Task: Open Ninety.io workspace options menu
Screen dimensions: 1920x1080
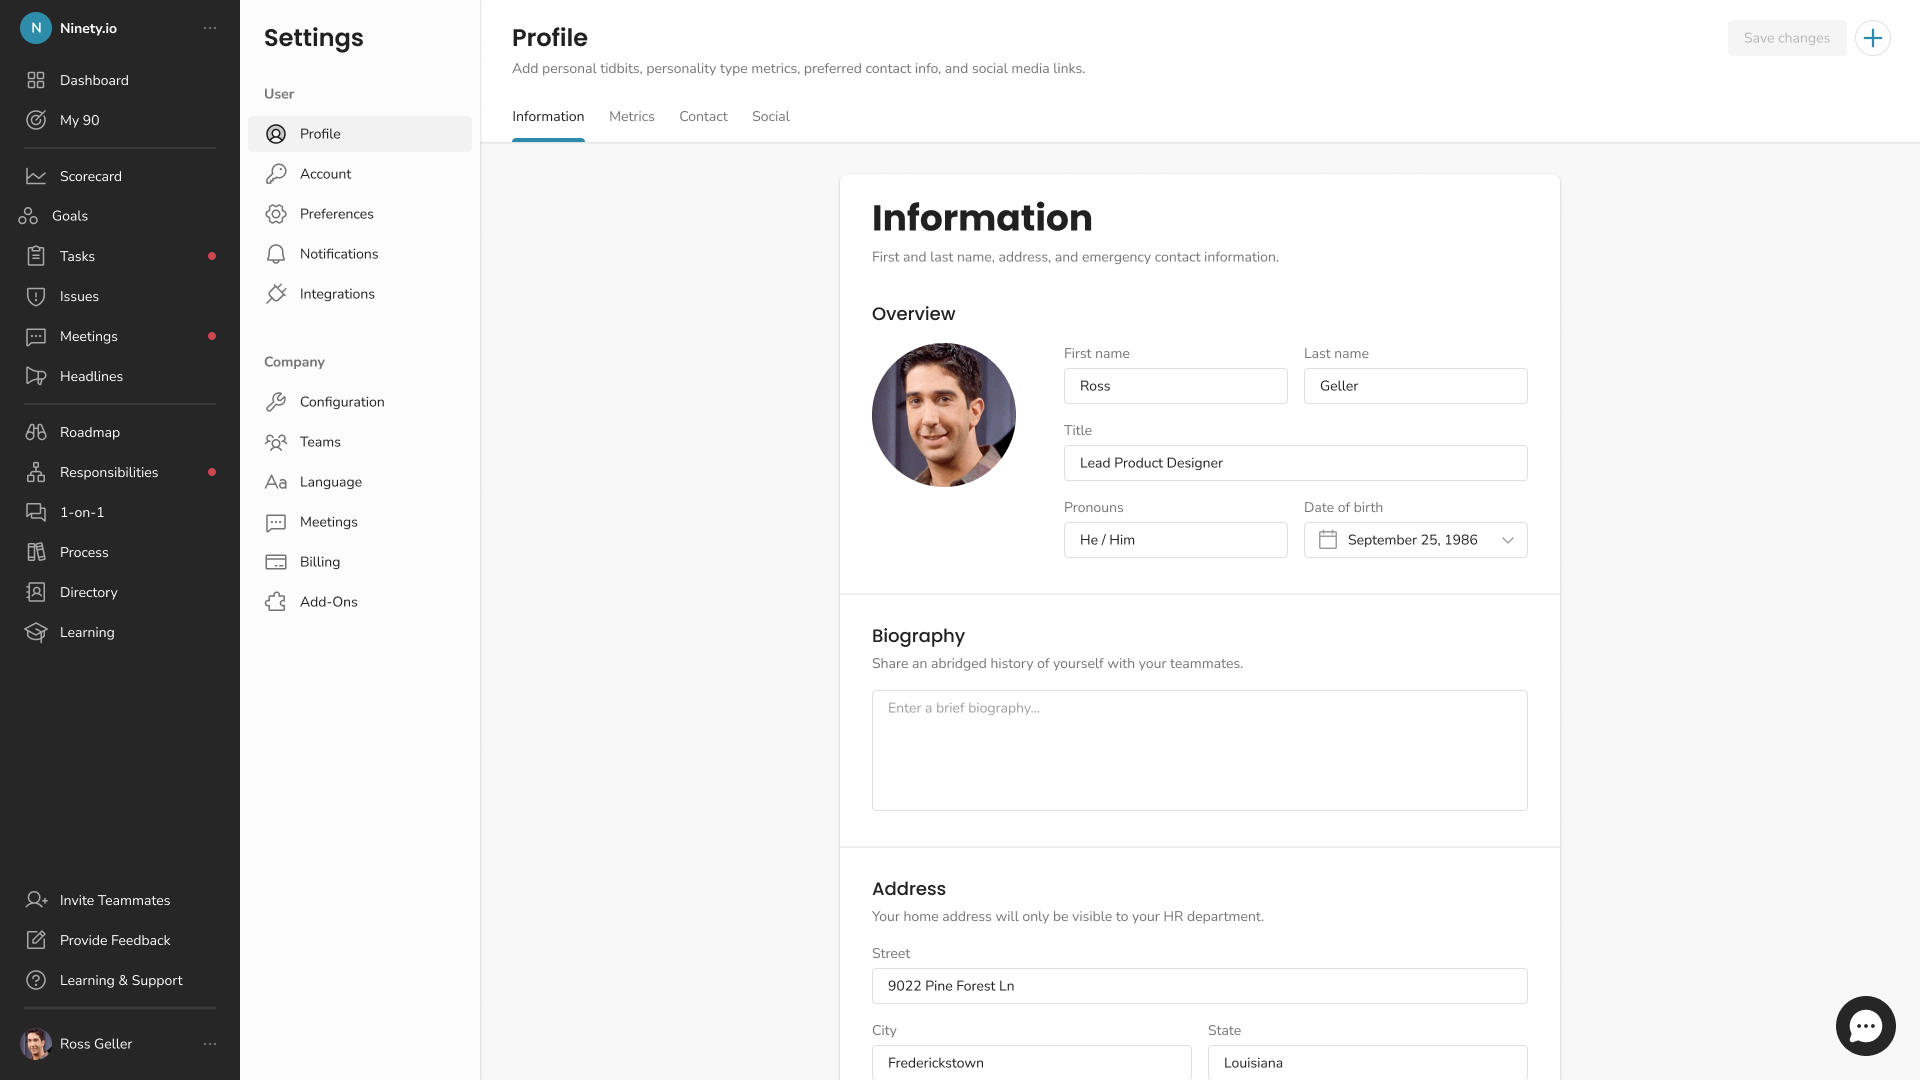Action: (210, 28)
